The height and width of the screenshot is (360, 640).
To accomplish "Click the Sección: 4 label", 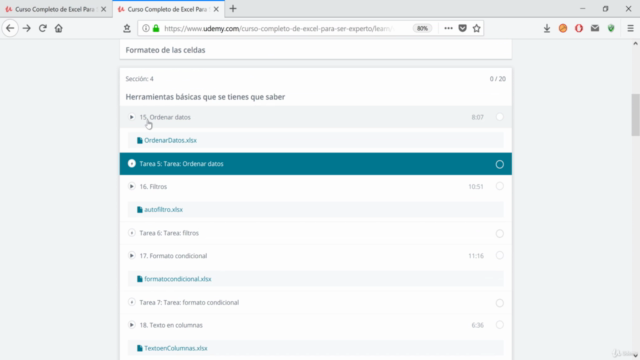I will tap(140, 79).
